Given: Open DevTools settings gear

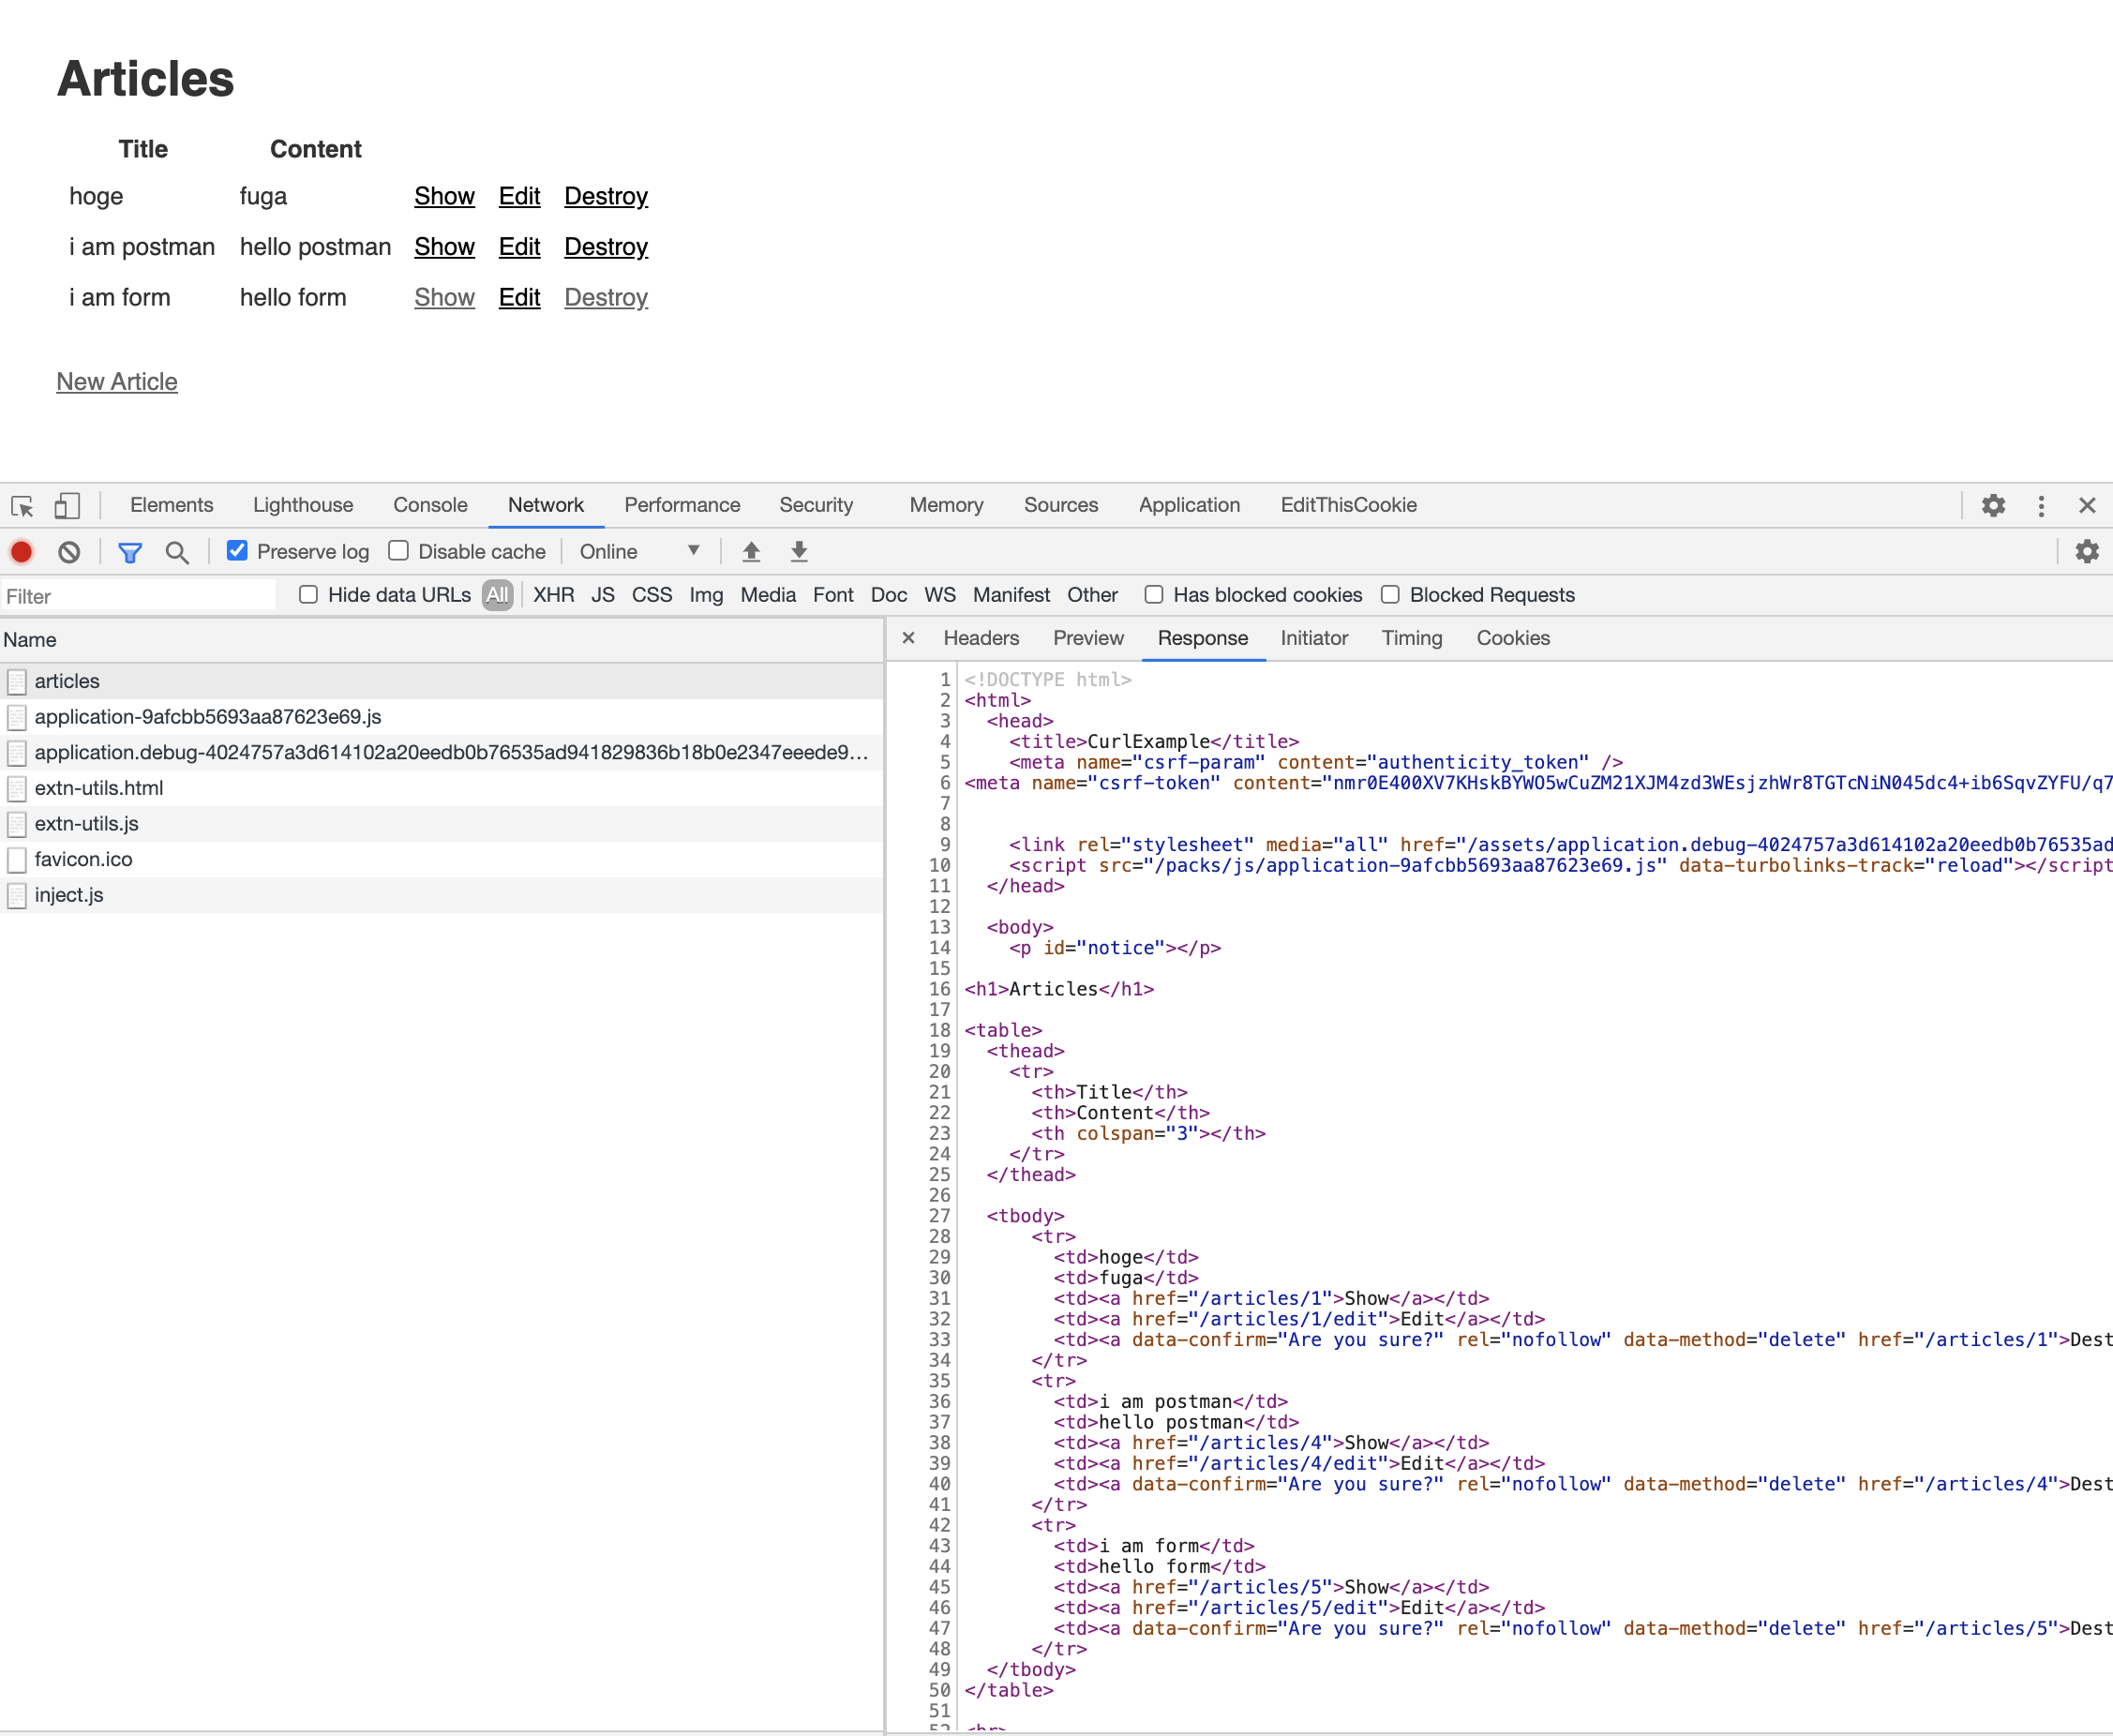Looking at the screenshot, I should point(1993,506).
